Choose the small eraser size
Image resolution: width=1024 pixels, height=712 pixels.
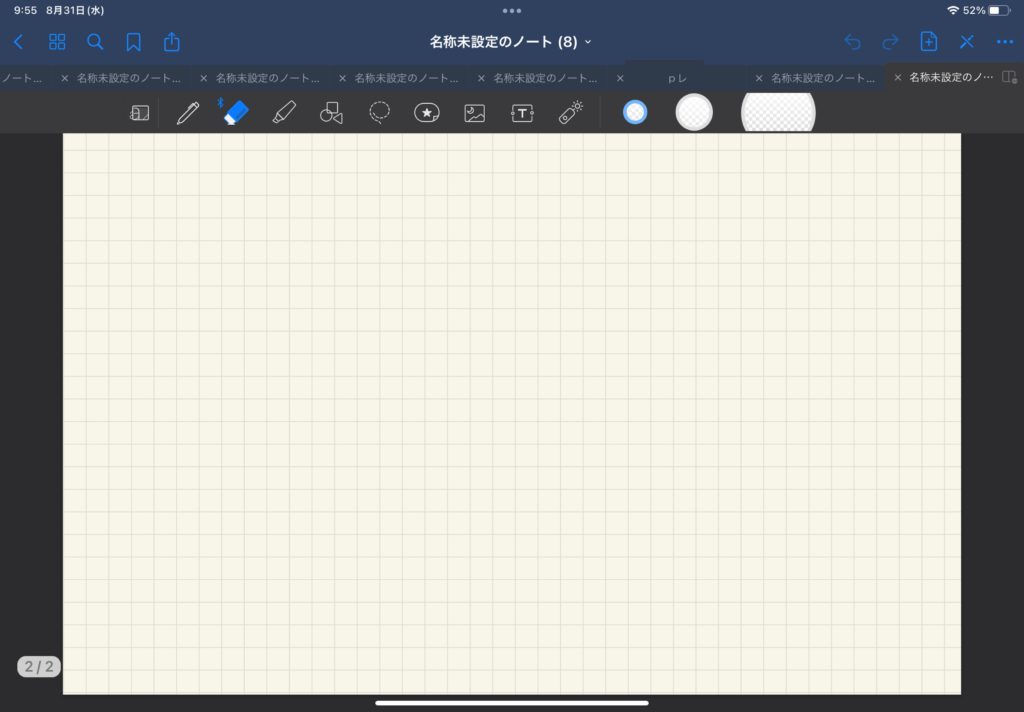(x=635, y=112)
